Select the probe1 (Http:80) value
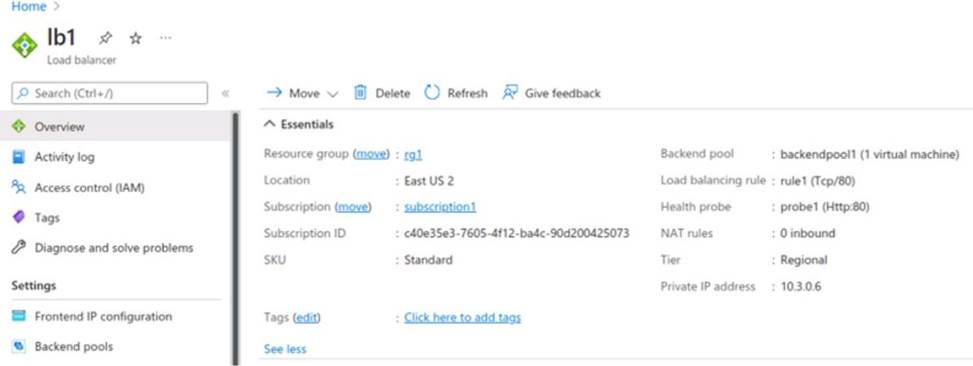 (x=824, y=207)
